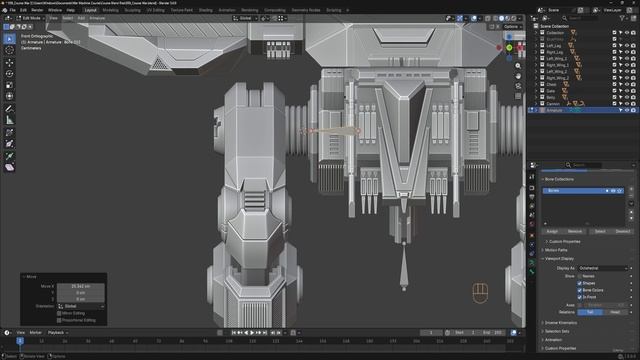
Task: Toggle Mirror Editing checkbox in Move panel
Action: pyautogui.click(x=59, y=313)
